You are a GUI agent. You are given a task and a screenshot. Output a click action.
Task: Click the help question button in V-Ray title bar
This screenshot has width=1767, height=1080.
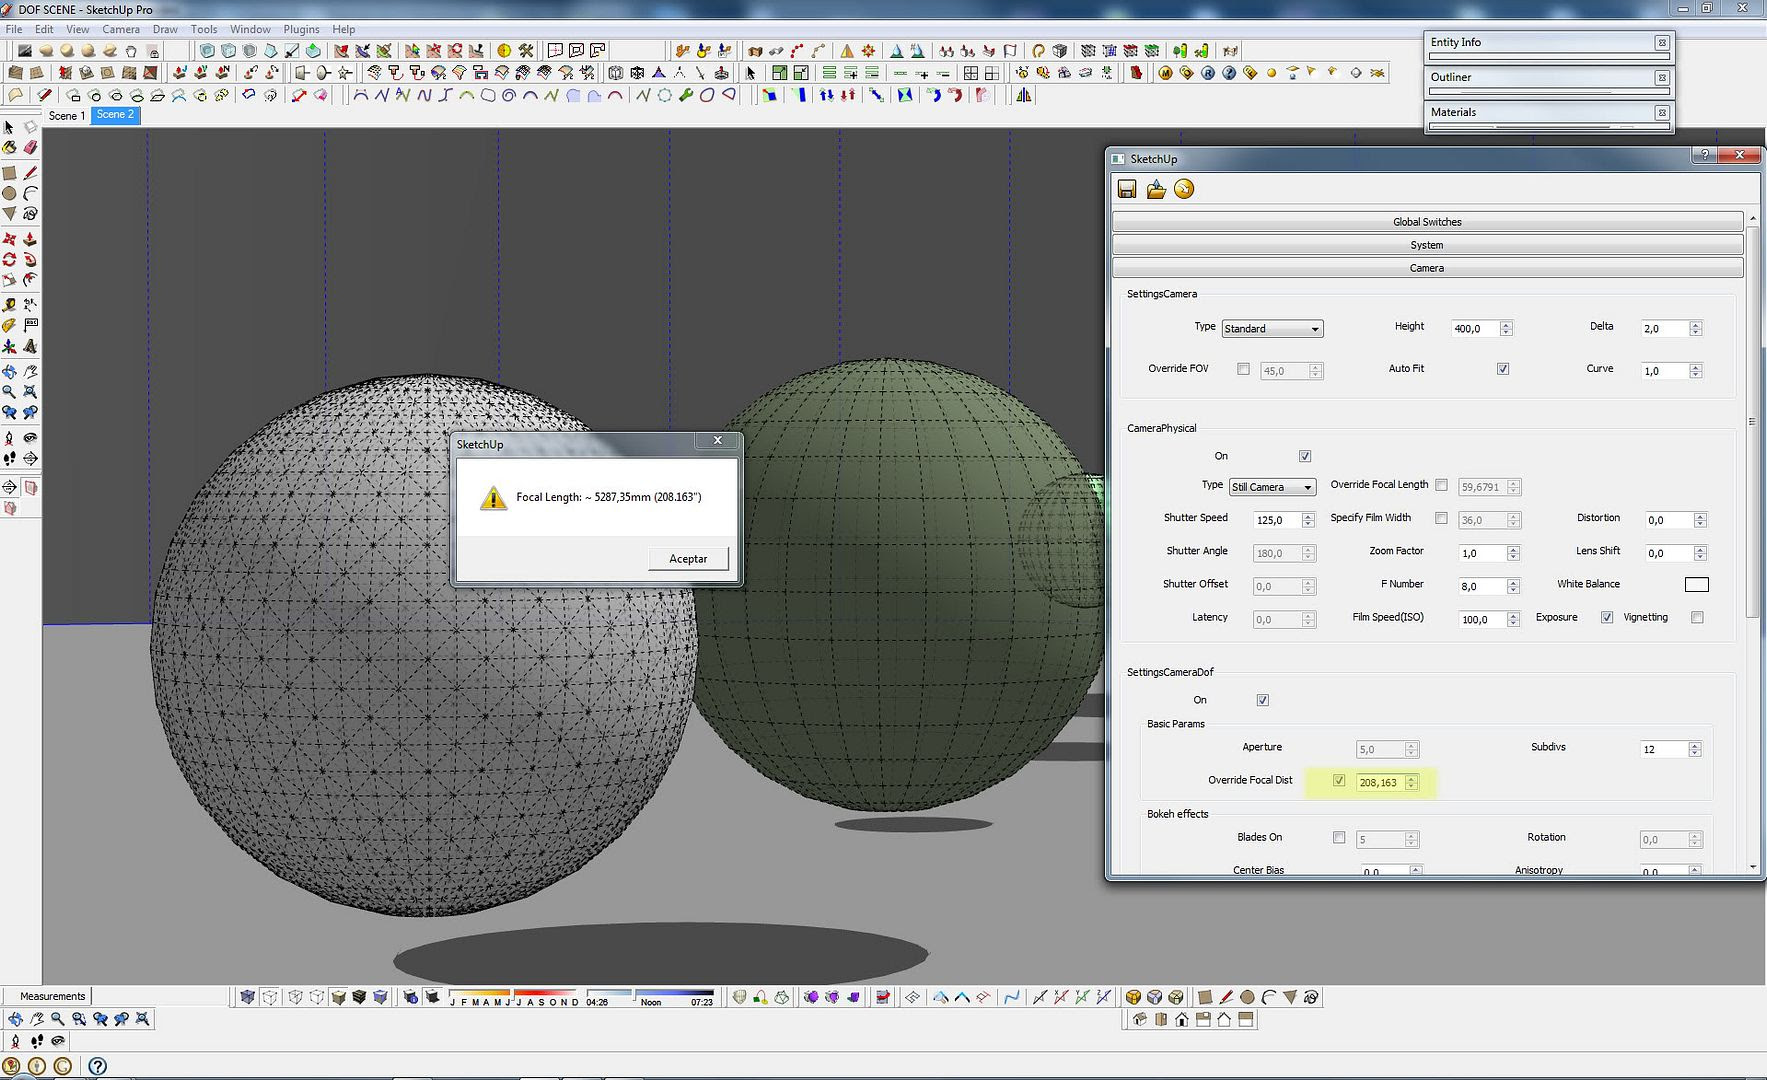(x=1704, y=155)
